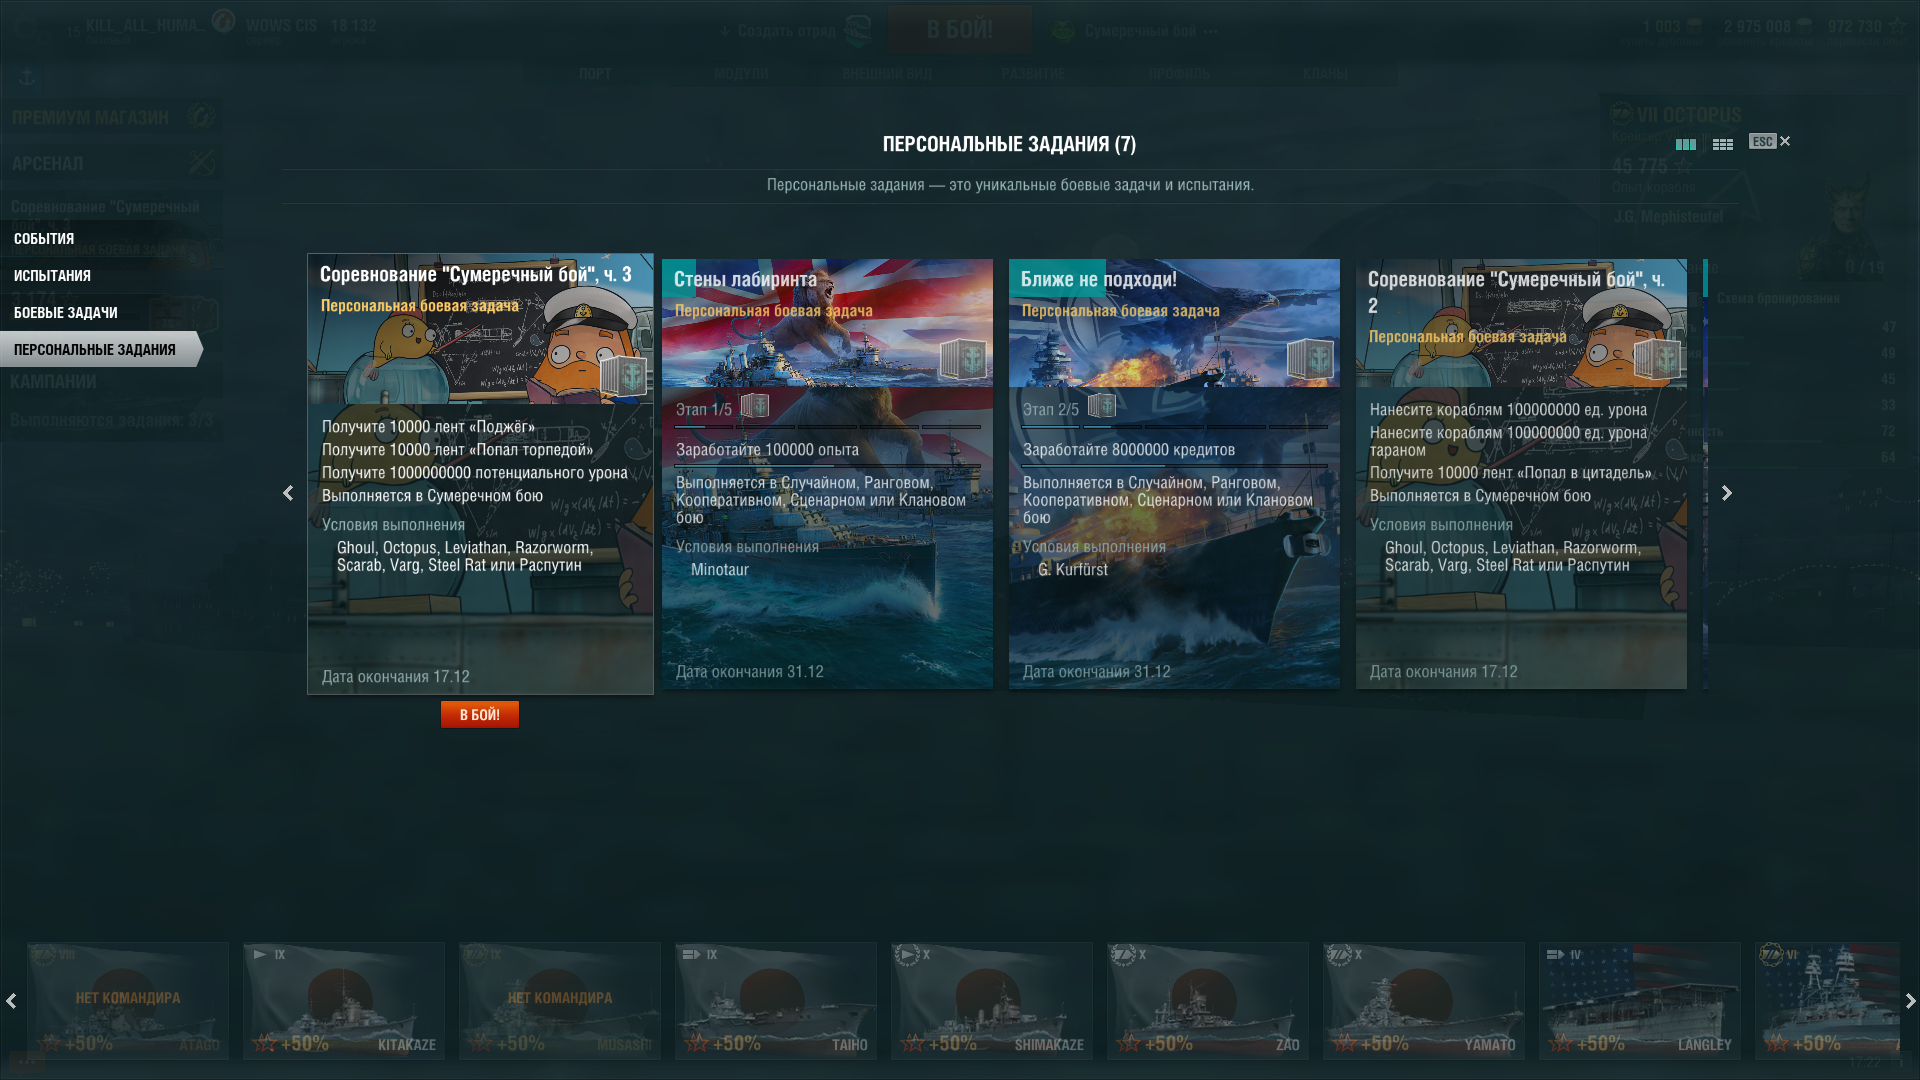The height and width of the screenshot is (1080, 1920).
Task: Click the "Этап 2/5" stage progress bar
Action: (1175, 427)
